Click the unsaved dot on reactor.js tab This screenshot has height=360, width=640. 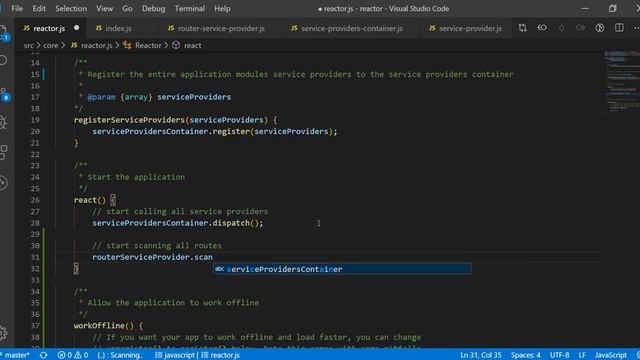point(76,28)
